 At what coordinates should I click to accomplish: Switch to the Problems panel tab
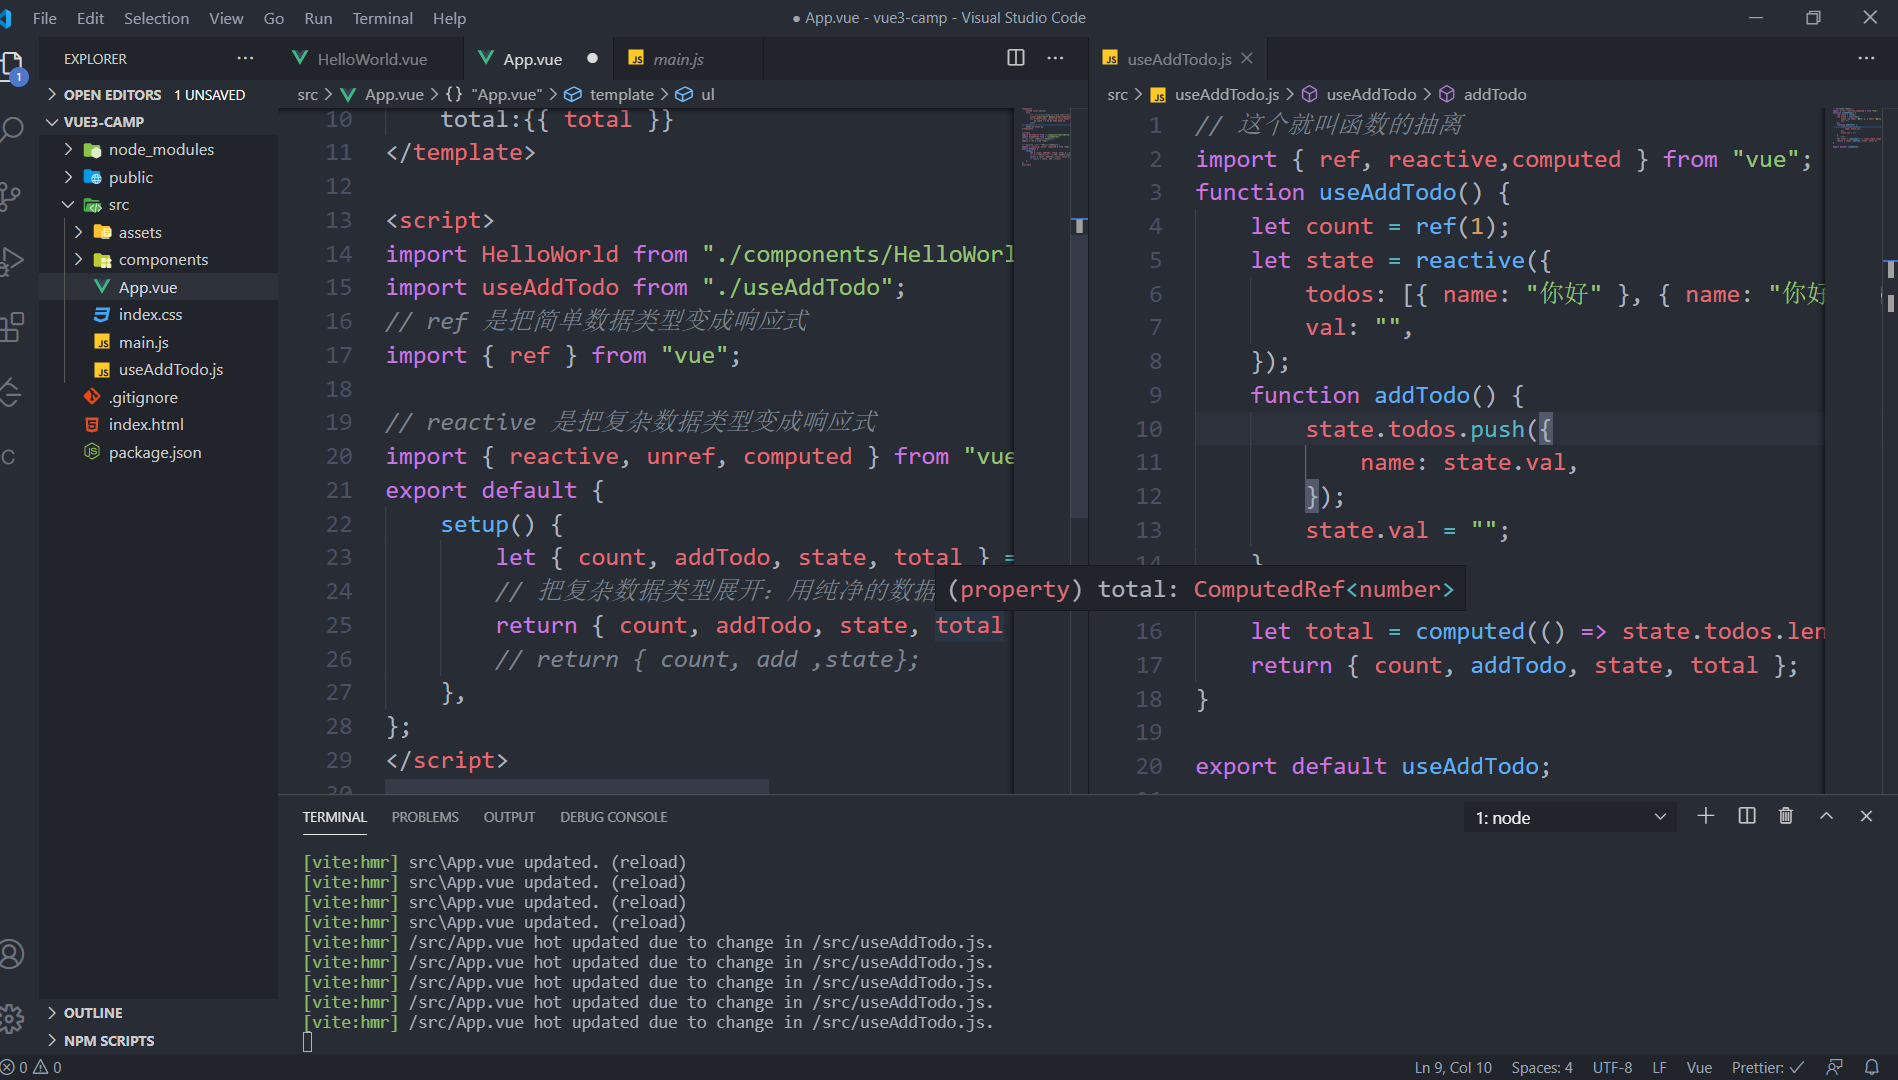(425, 817)
